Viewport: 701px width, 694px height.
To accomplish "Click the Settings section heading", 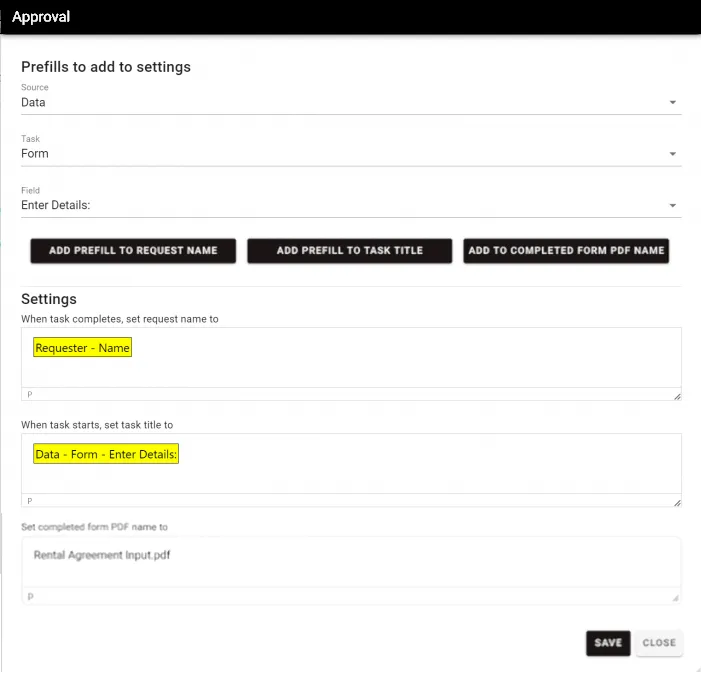I will tap(49, 299).
